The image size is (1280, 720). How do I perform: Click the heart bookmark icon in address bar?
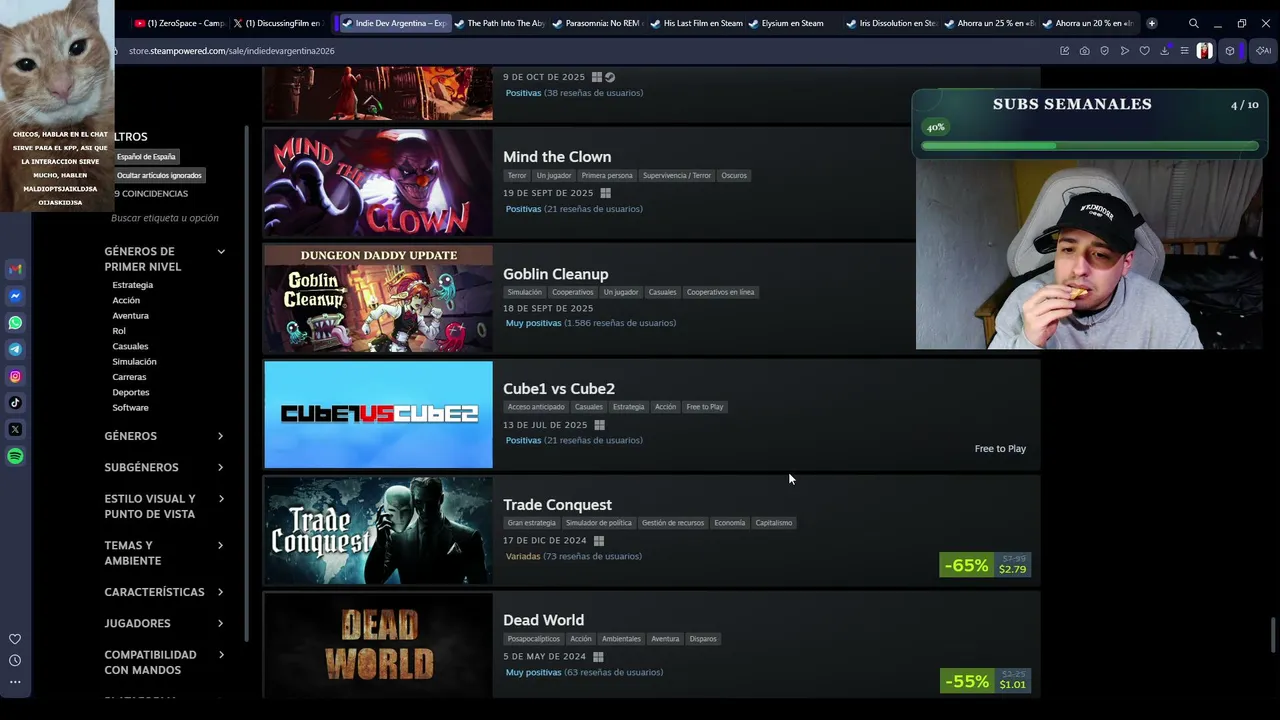click(x=1144, y=51)
